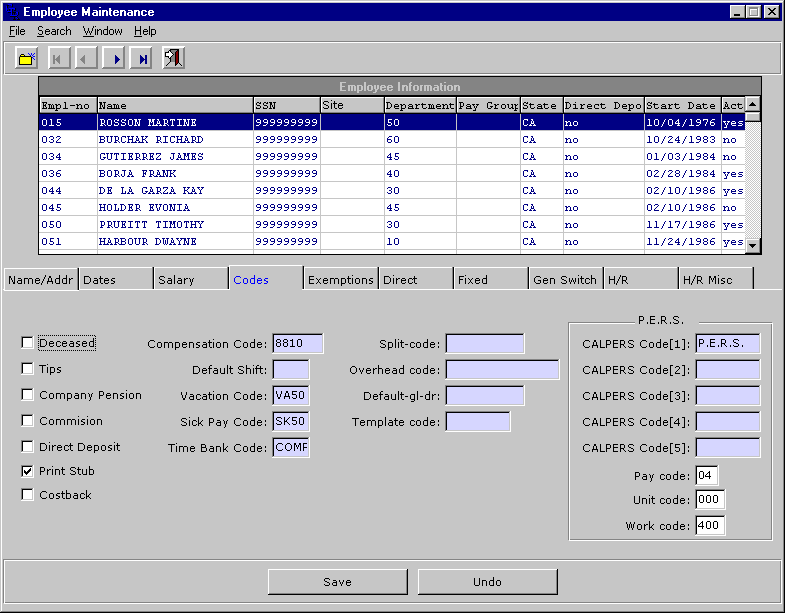The height and width of the screenshot is (613, 785).
Task: Tick the Company Pension checkbox
Action: click(x=28, y=395)
